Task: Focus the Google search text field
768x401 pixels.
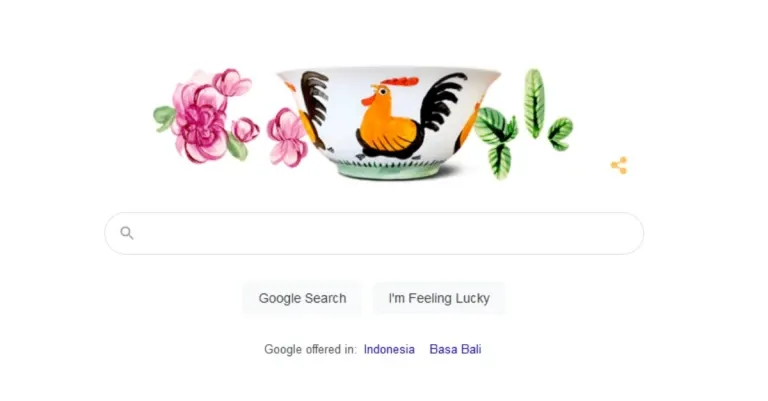Action: (374, 234)
